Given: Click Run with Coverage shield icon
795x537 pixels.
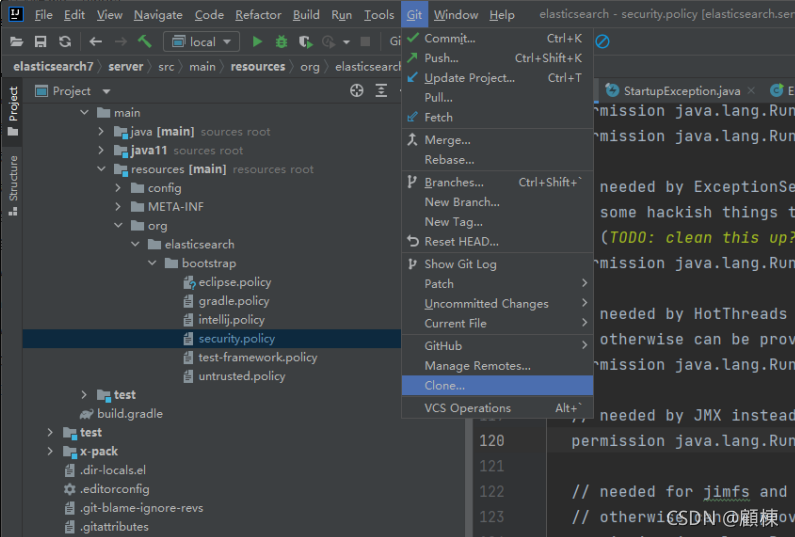Looking at the screenshot, I should pos(305,42).
